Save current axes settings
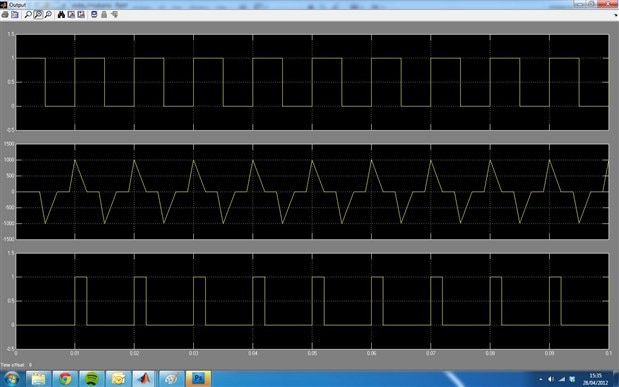The image size is (619, 387). click(71, 15)
